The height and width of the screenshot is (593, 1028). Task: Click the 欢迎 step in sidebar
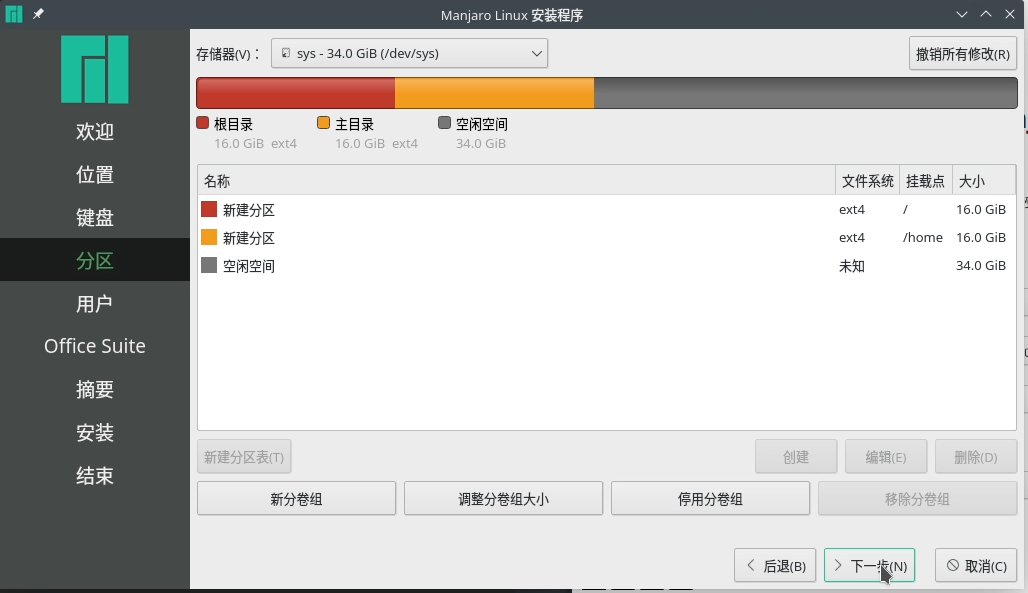[95, 131]
